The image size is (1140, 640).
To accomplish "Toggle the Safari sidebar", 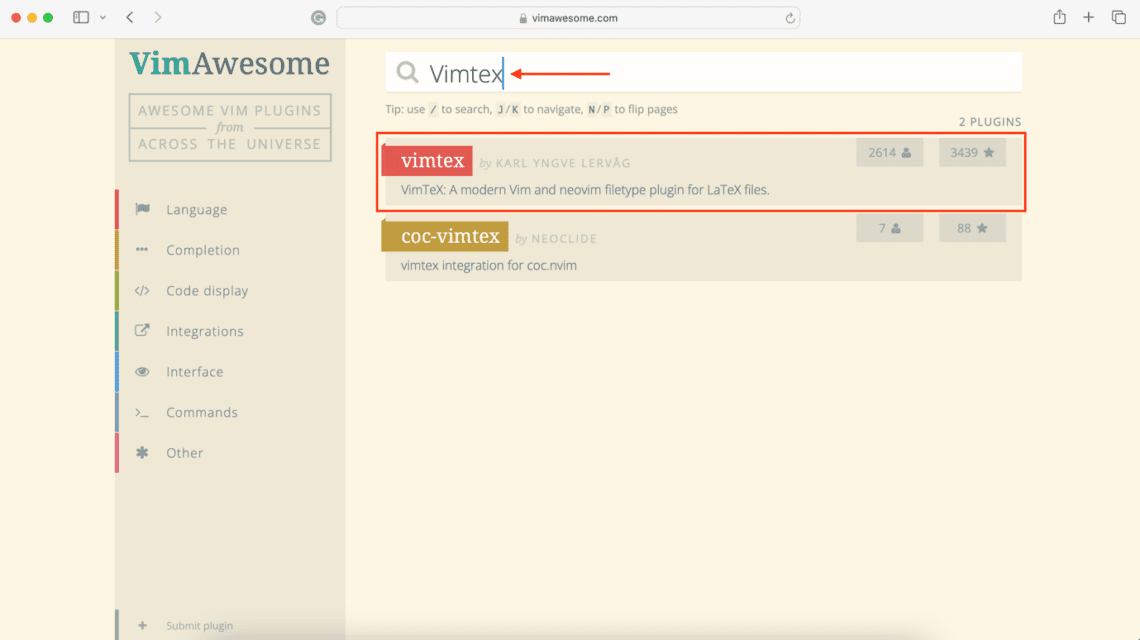I will (x=81, y=17).
